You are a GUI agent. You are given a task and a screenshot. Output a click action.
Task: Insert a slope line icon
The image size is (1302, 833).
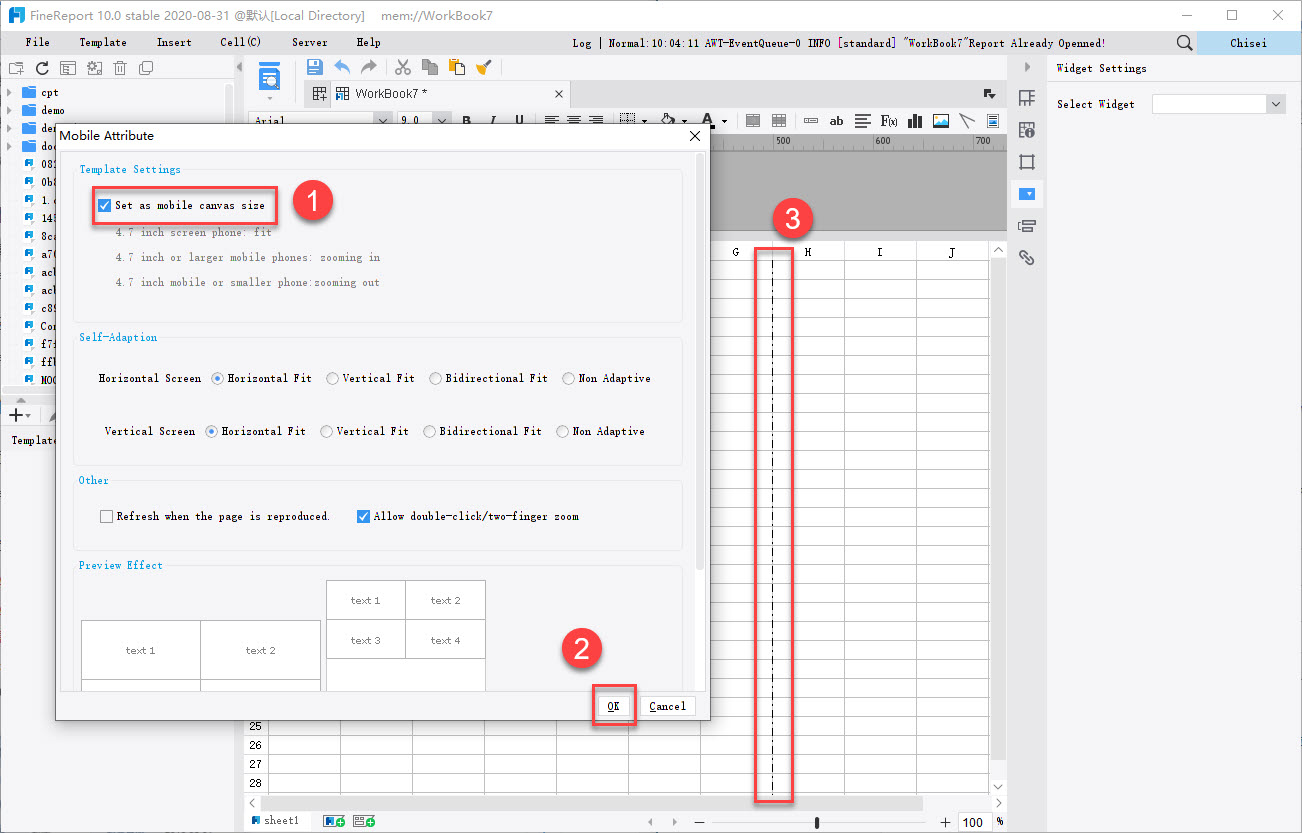(967, 120)
